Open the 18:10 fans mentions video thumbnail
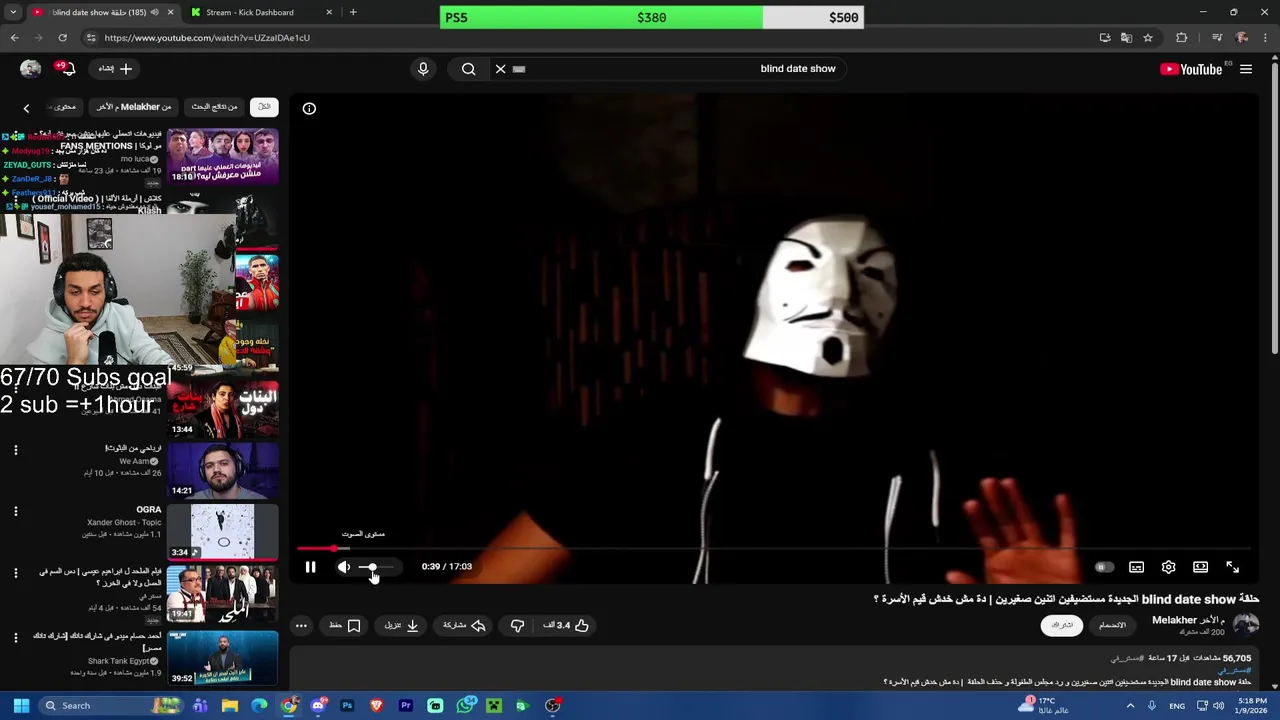 click(x=222, y=157)
